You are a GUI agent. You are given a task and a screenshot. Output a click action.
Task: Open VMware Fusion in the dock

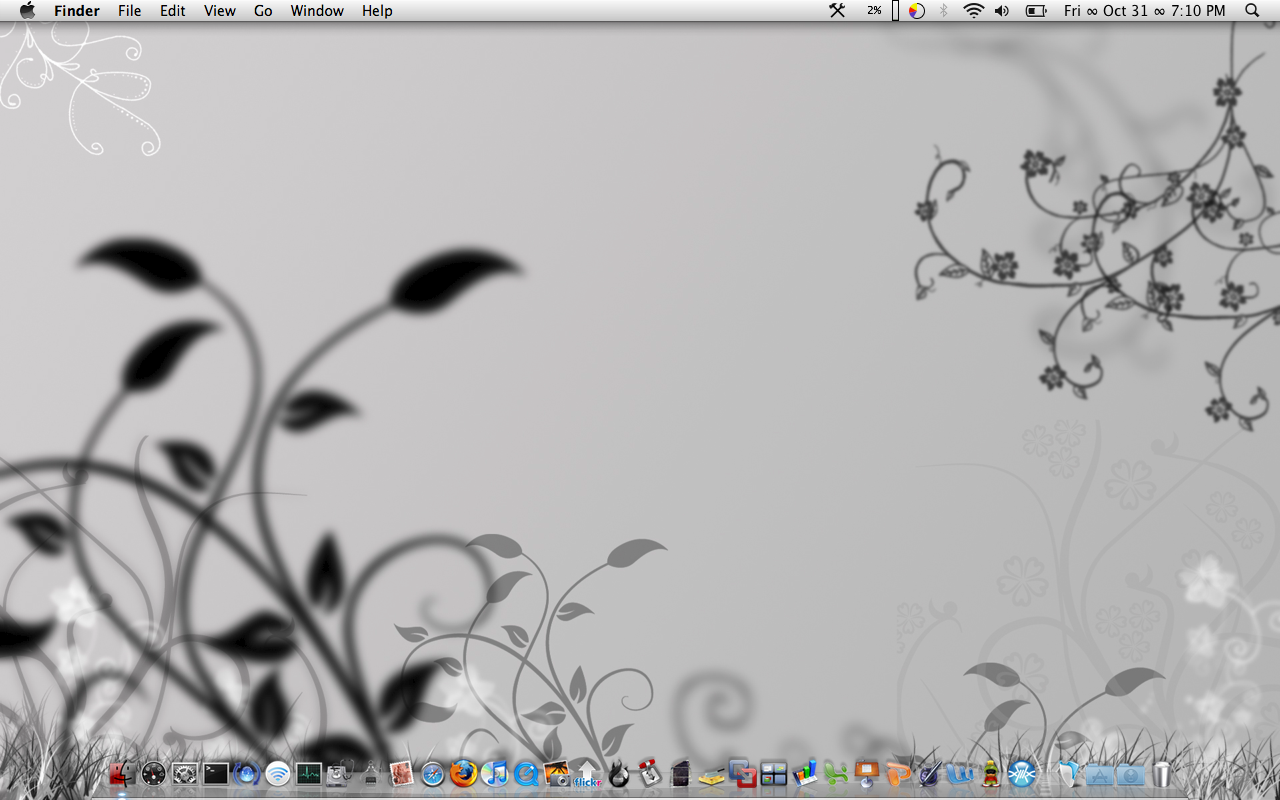click(743, 773)
